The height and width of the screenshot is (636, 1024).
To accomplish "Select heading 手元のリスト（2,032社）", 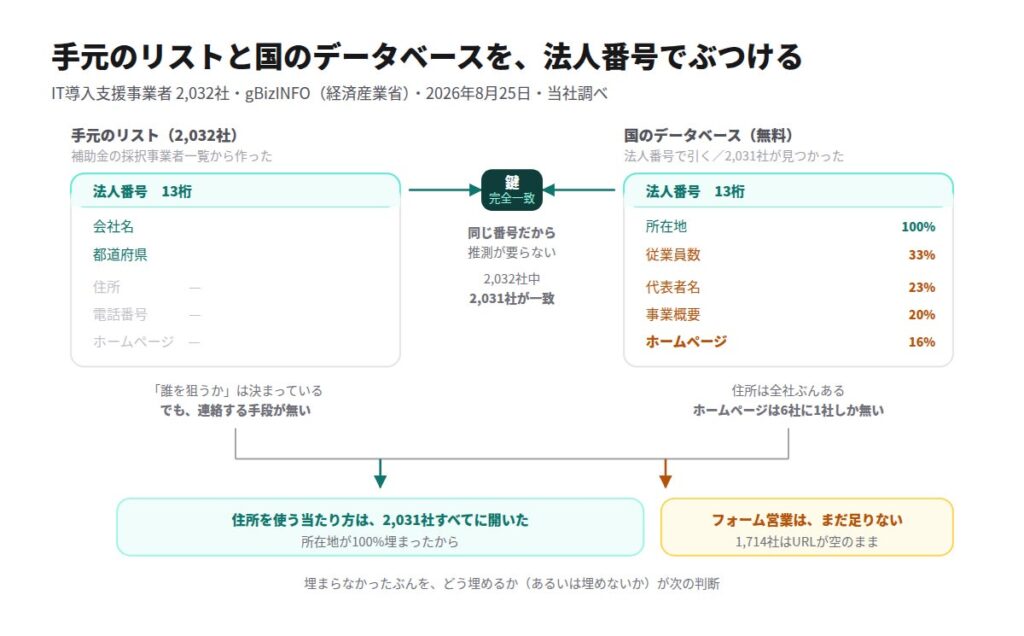I will (154, 135).
